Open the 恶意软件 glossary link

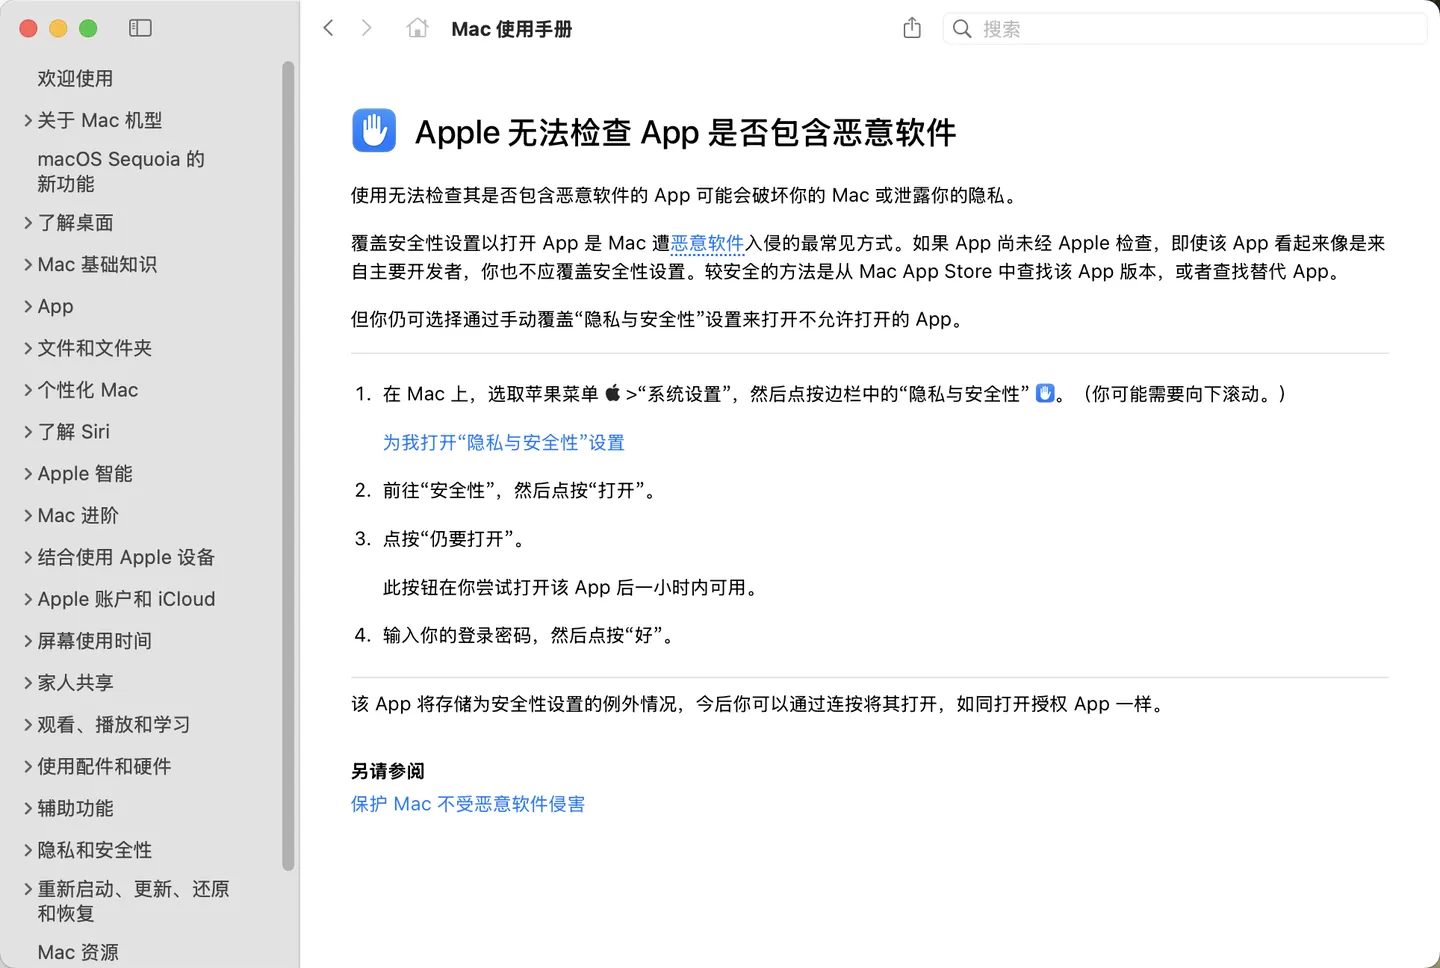[707, 243]
